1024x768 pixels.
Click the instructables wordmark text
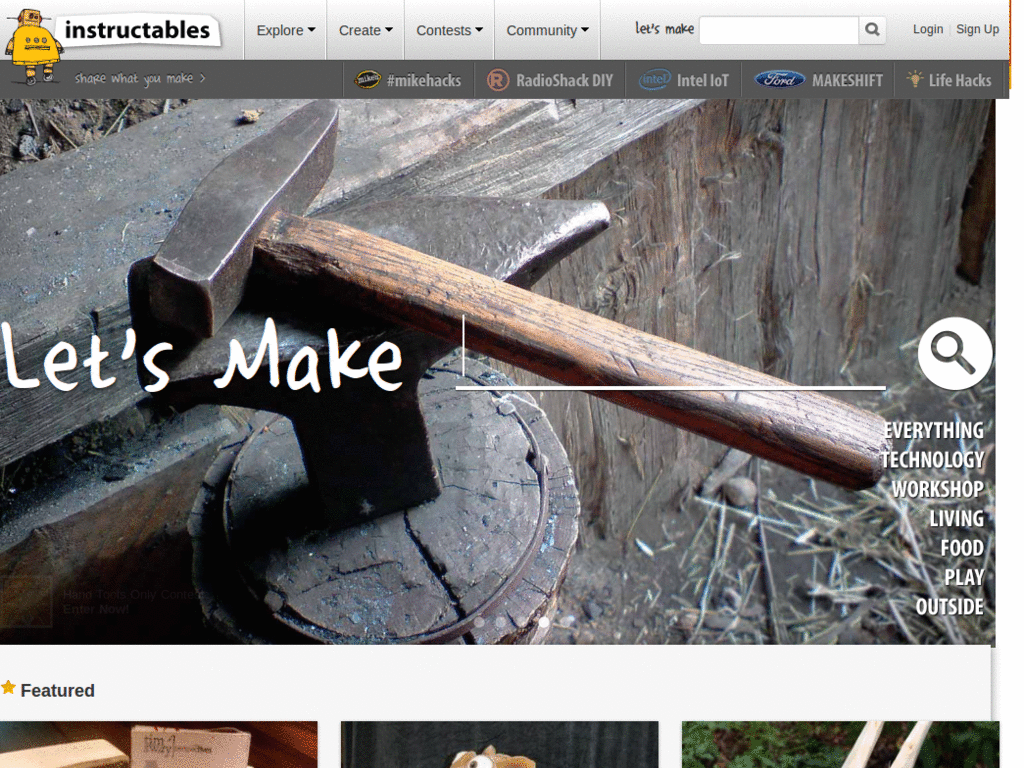pos(138,30)
